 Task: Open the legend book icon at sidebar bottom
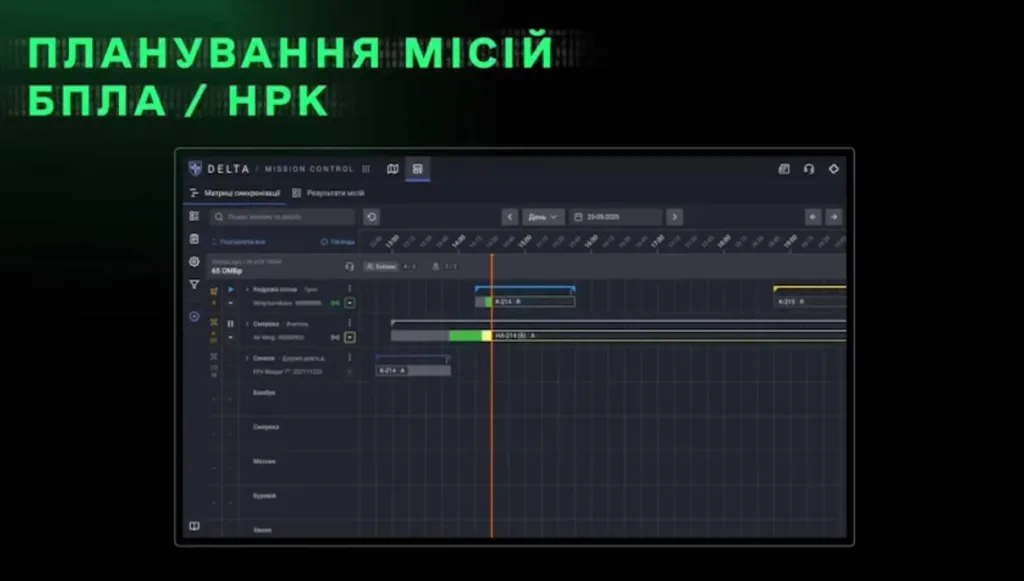[194, 526]
